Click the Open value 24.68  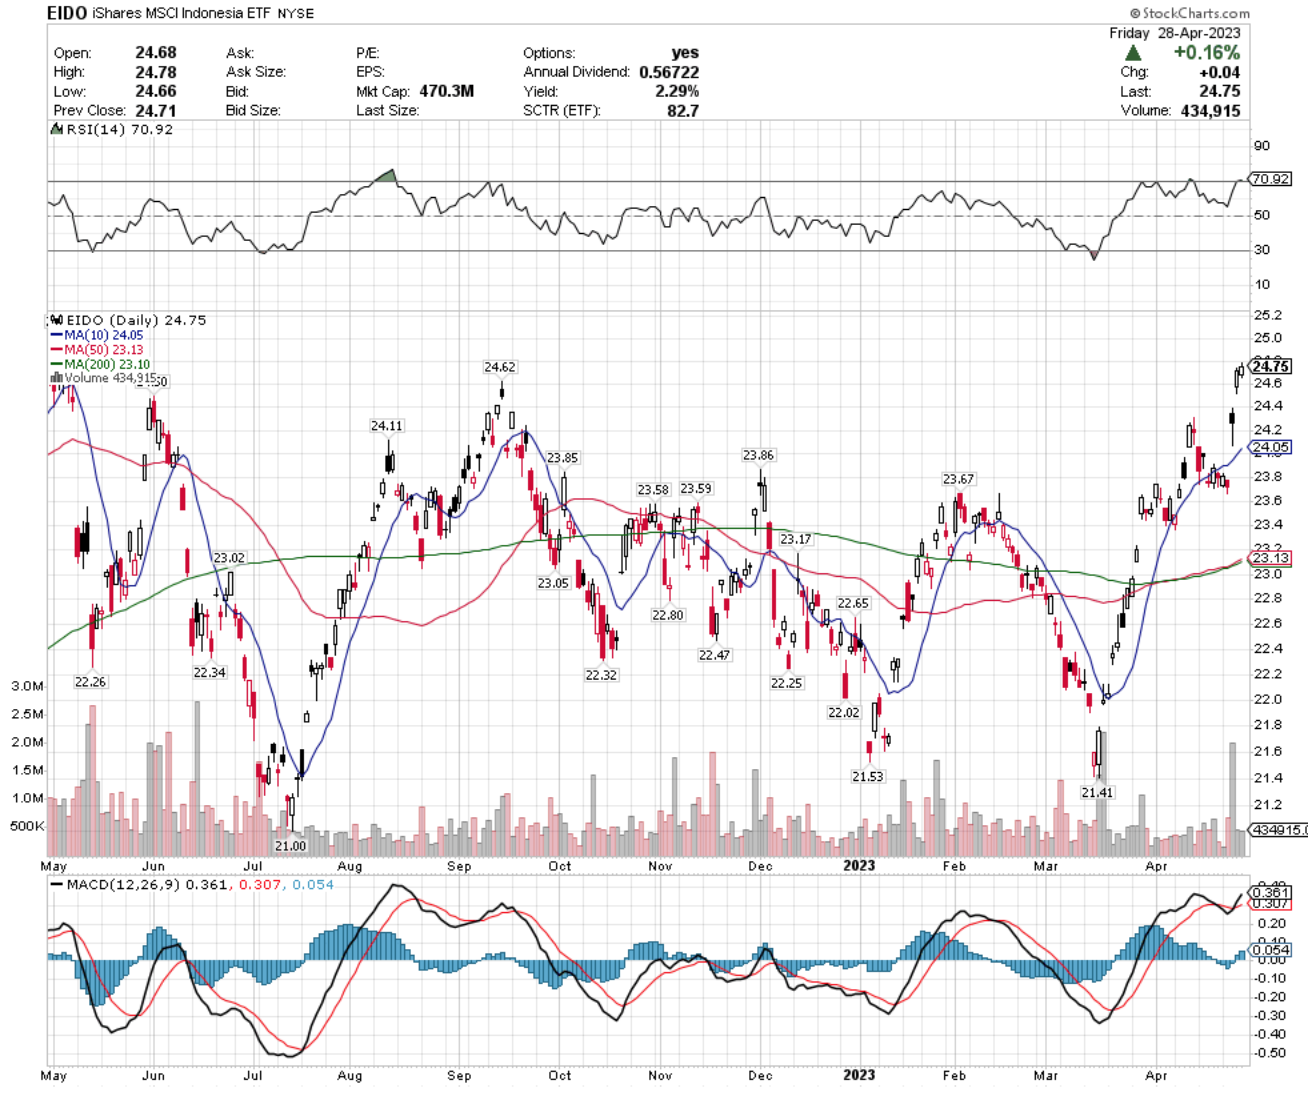(156, 52)
